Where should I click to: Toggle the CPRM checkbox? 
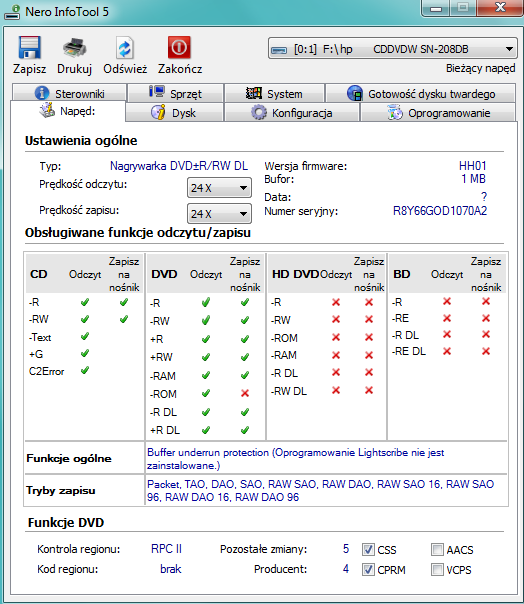(368, 569)
